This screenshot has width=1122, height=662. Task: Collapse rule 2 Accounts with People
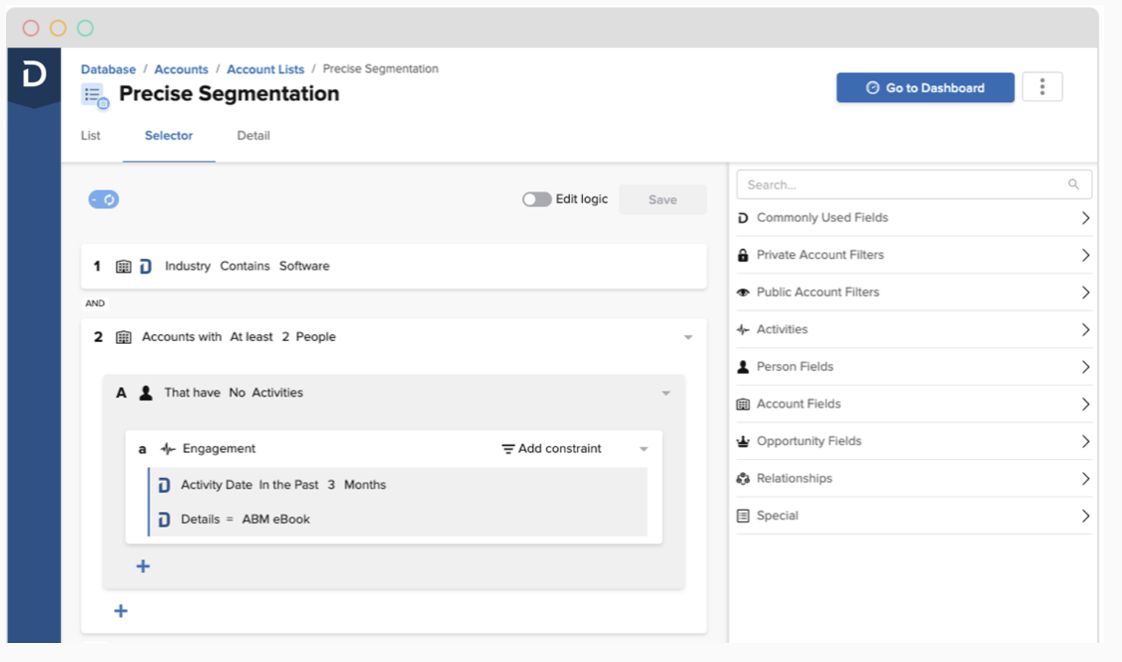[688, 338]
